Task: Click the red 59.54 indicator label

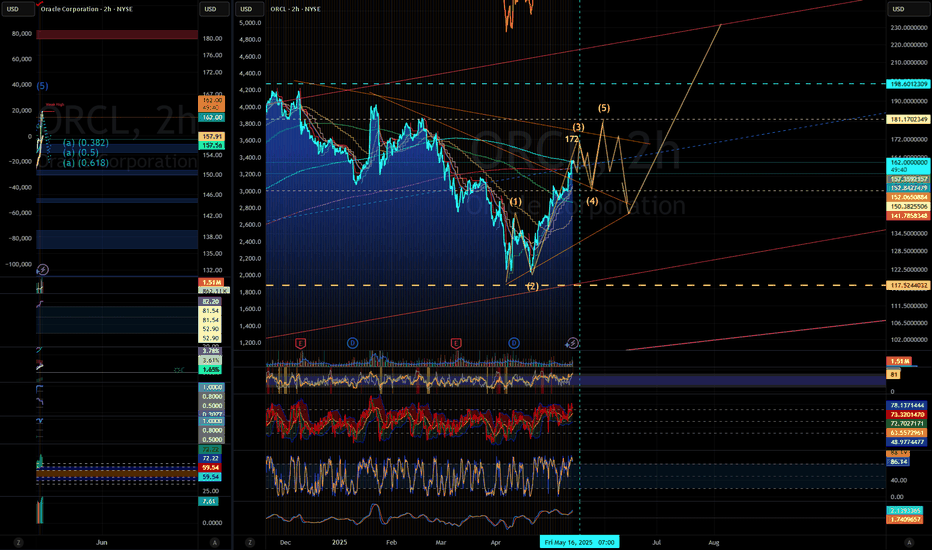Action: pyautogui.click(x=210, y=468)
